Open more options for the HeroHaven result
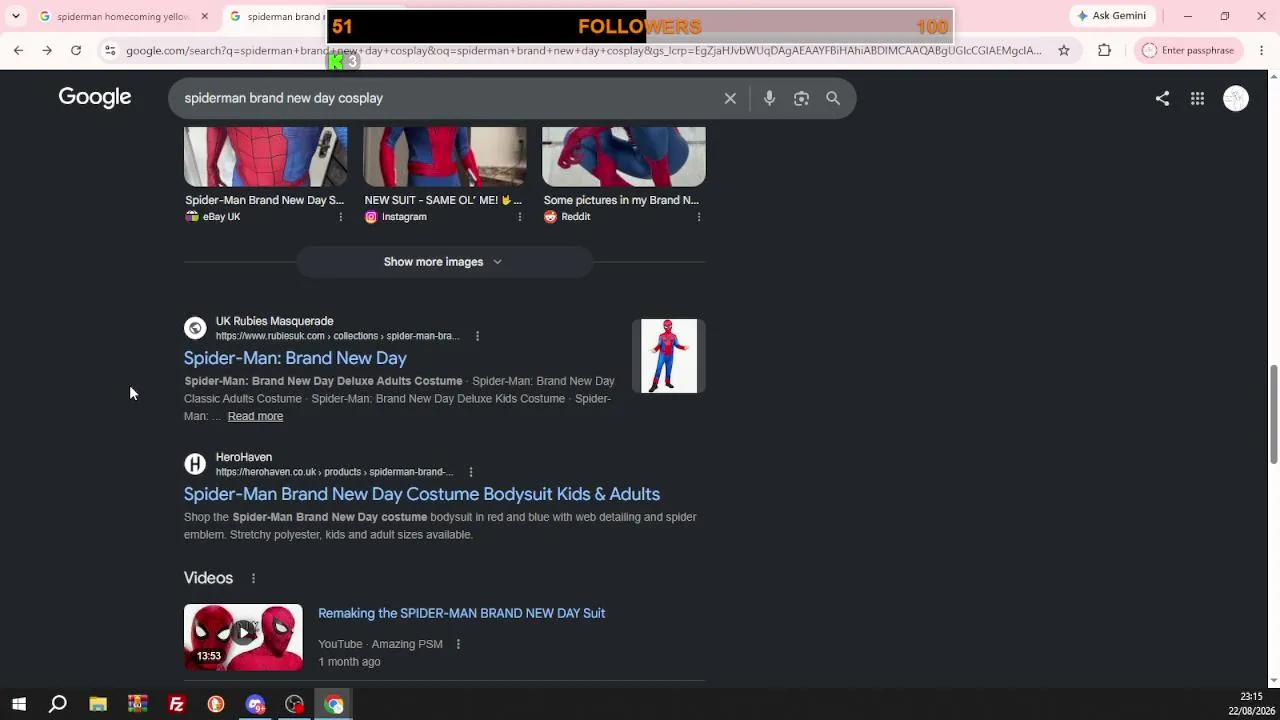 pos(470,472)
